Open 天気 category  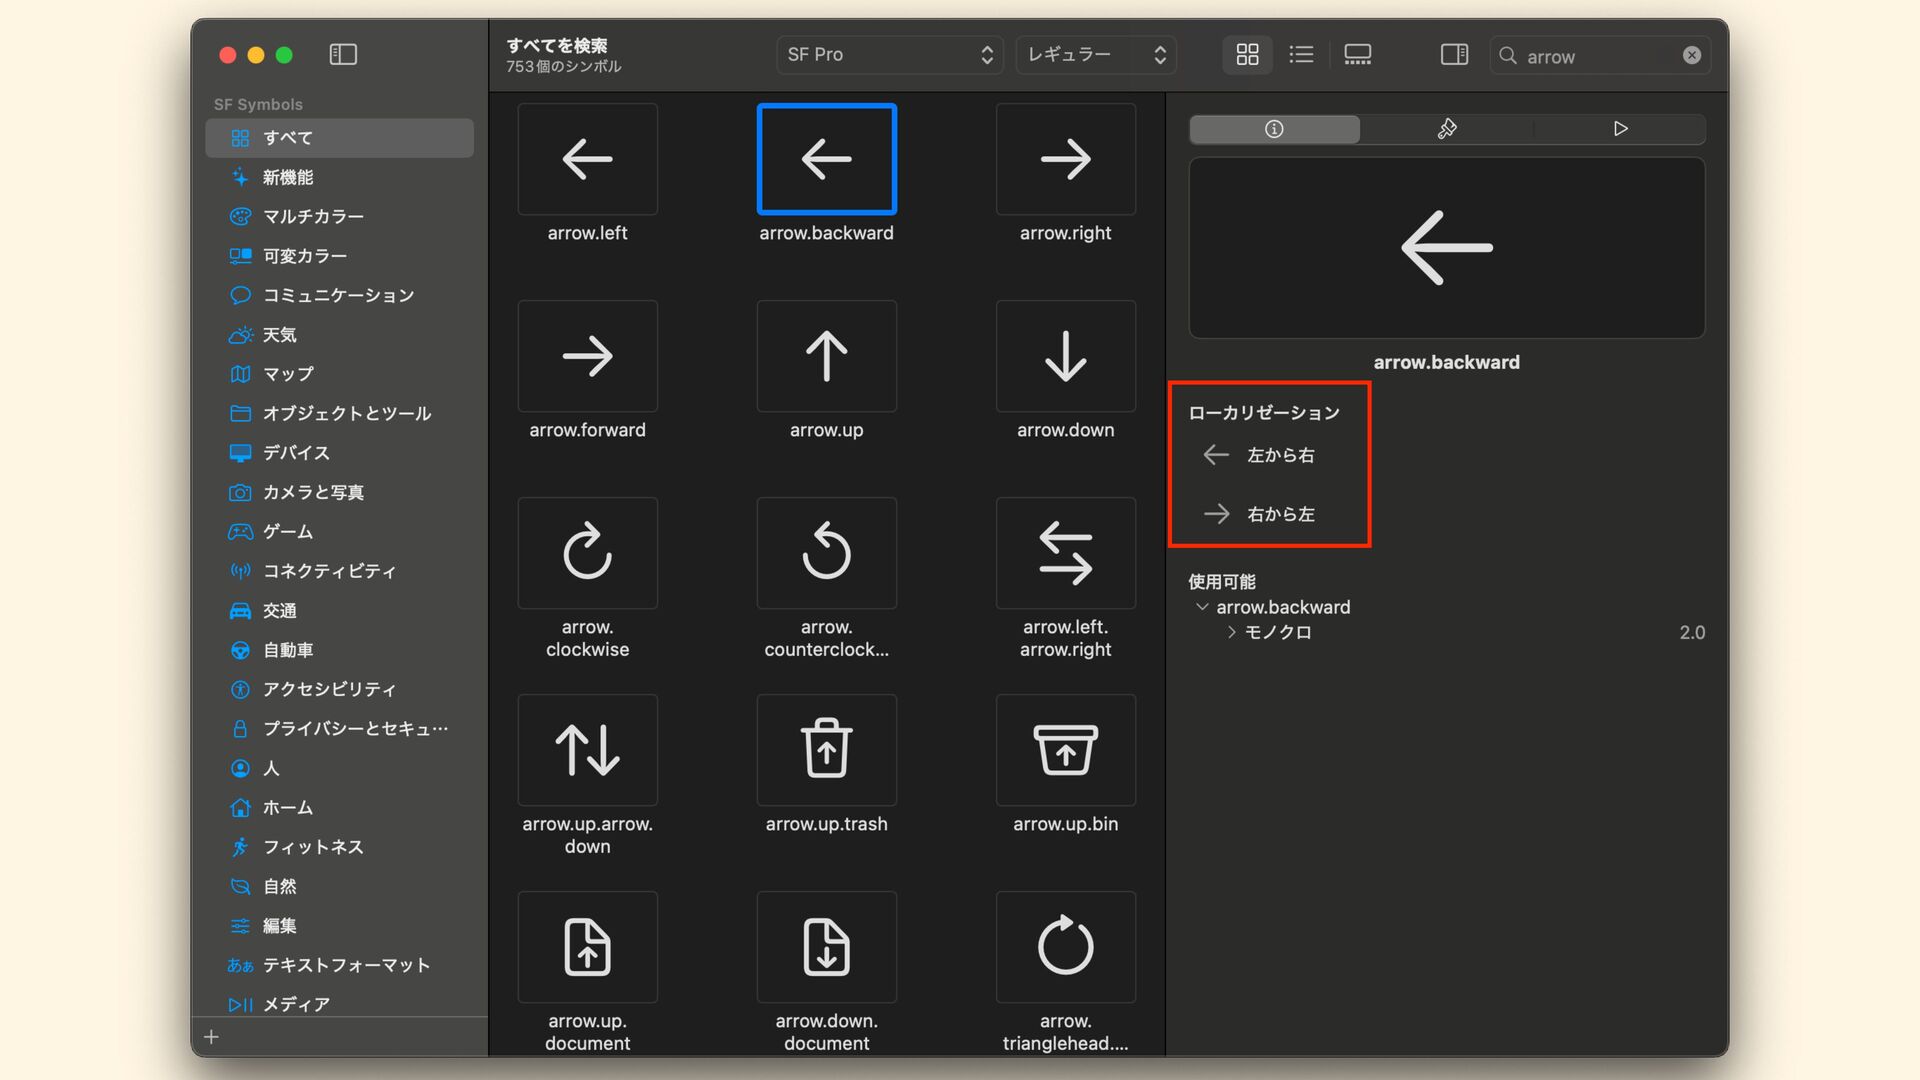(x=339, y=335)
